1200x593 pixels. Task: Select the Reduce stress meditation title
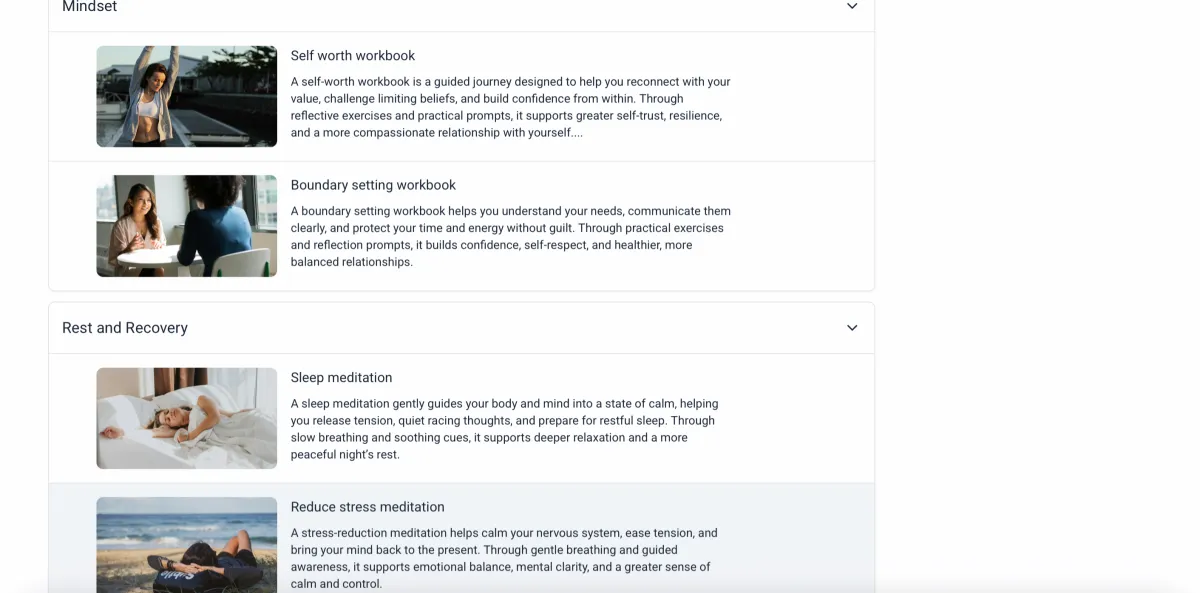coord(368,507)
